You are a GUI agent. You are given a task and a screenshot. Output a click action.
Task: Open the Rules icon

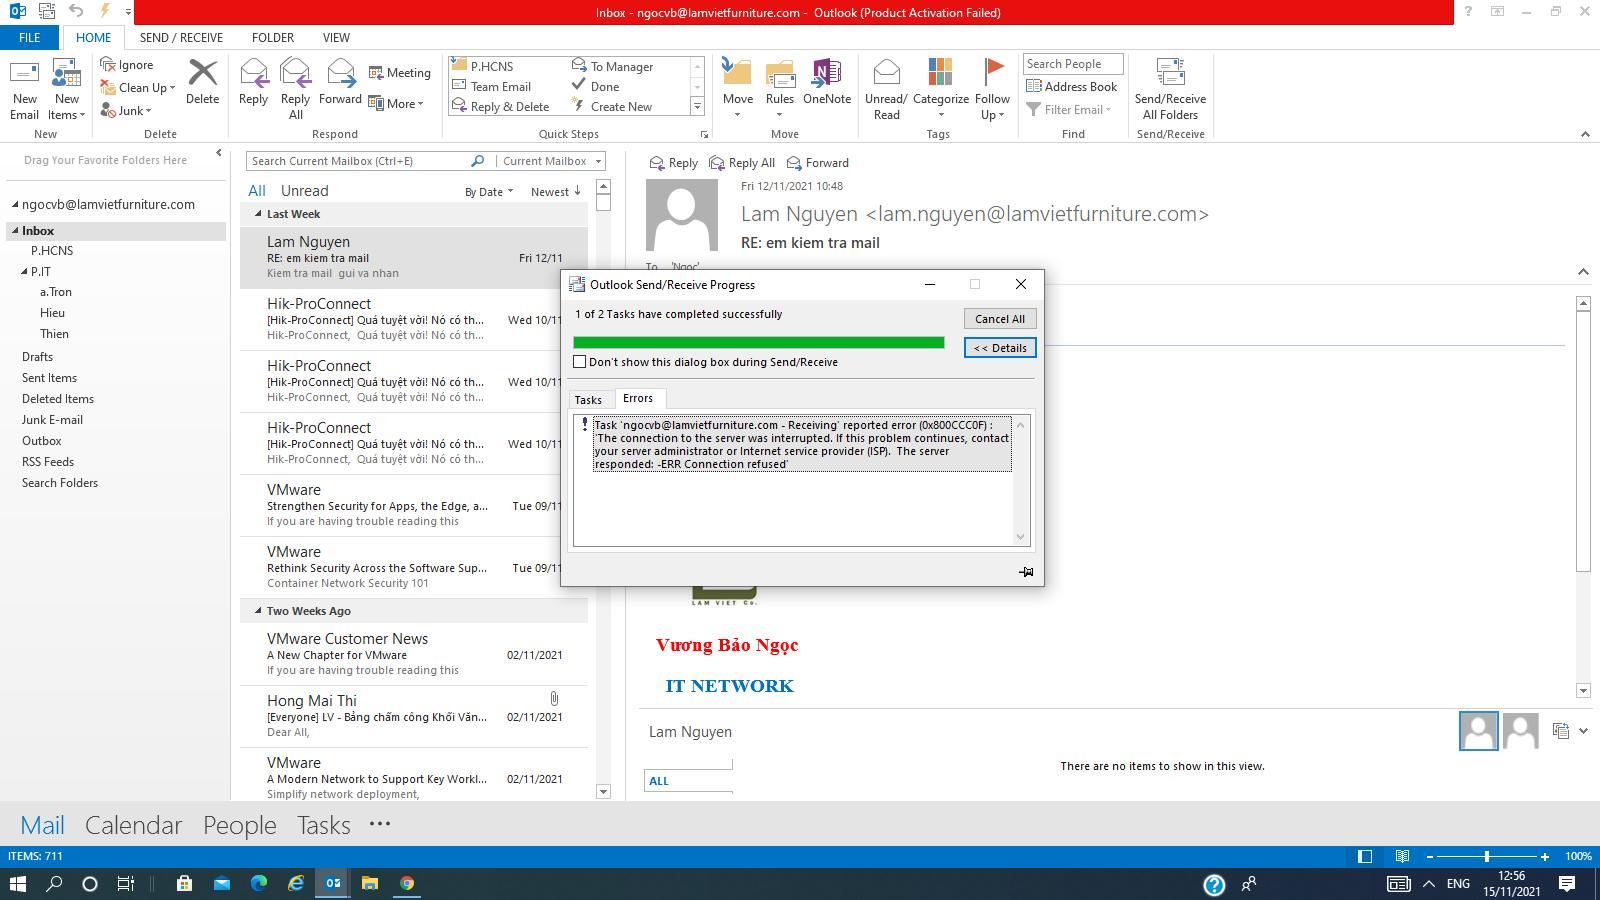pyautogui.click(x=780, y=89)
